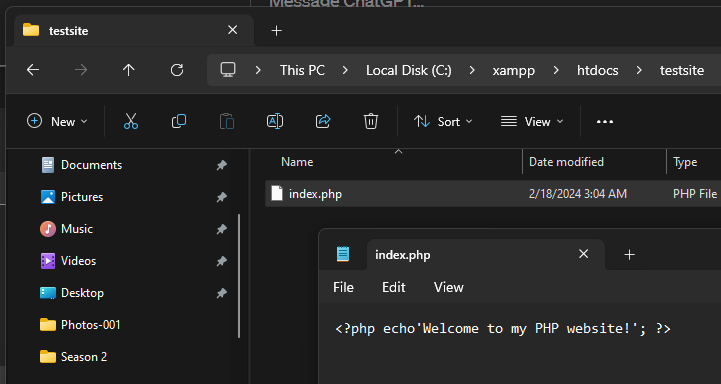The height and width of the screenshot is (384, 721).
Task: Unpin Music using its pin icon
Action: [x=222, y=229]
